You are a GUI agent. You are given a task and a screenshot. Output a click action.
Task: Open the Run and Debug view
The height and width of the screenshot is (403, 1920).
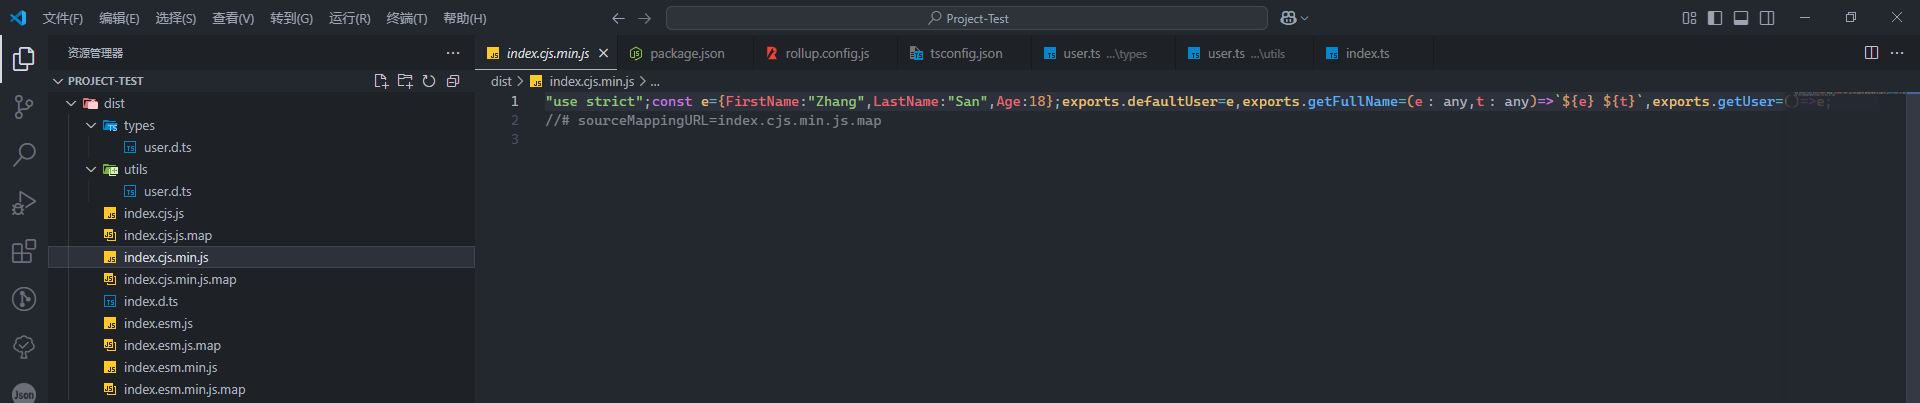coord(24,203)
